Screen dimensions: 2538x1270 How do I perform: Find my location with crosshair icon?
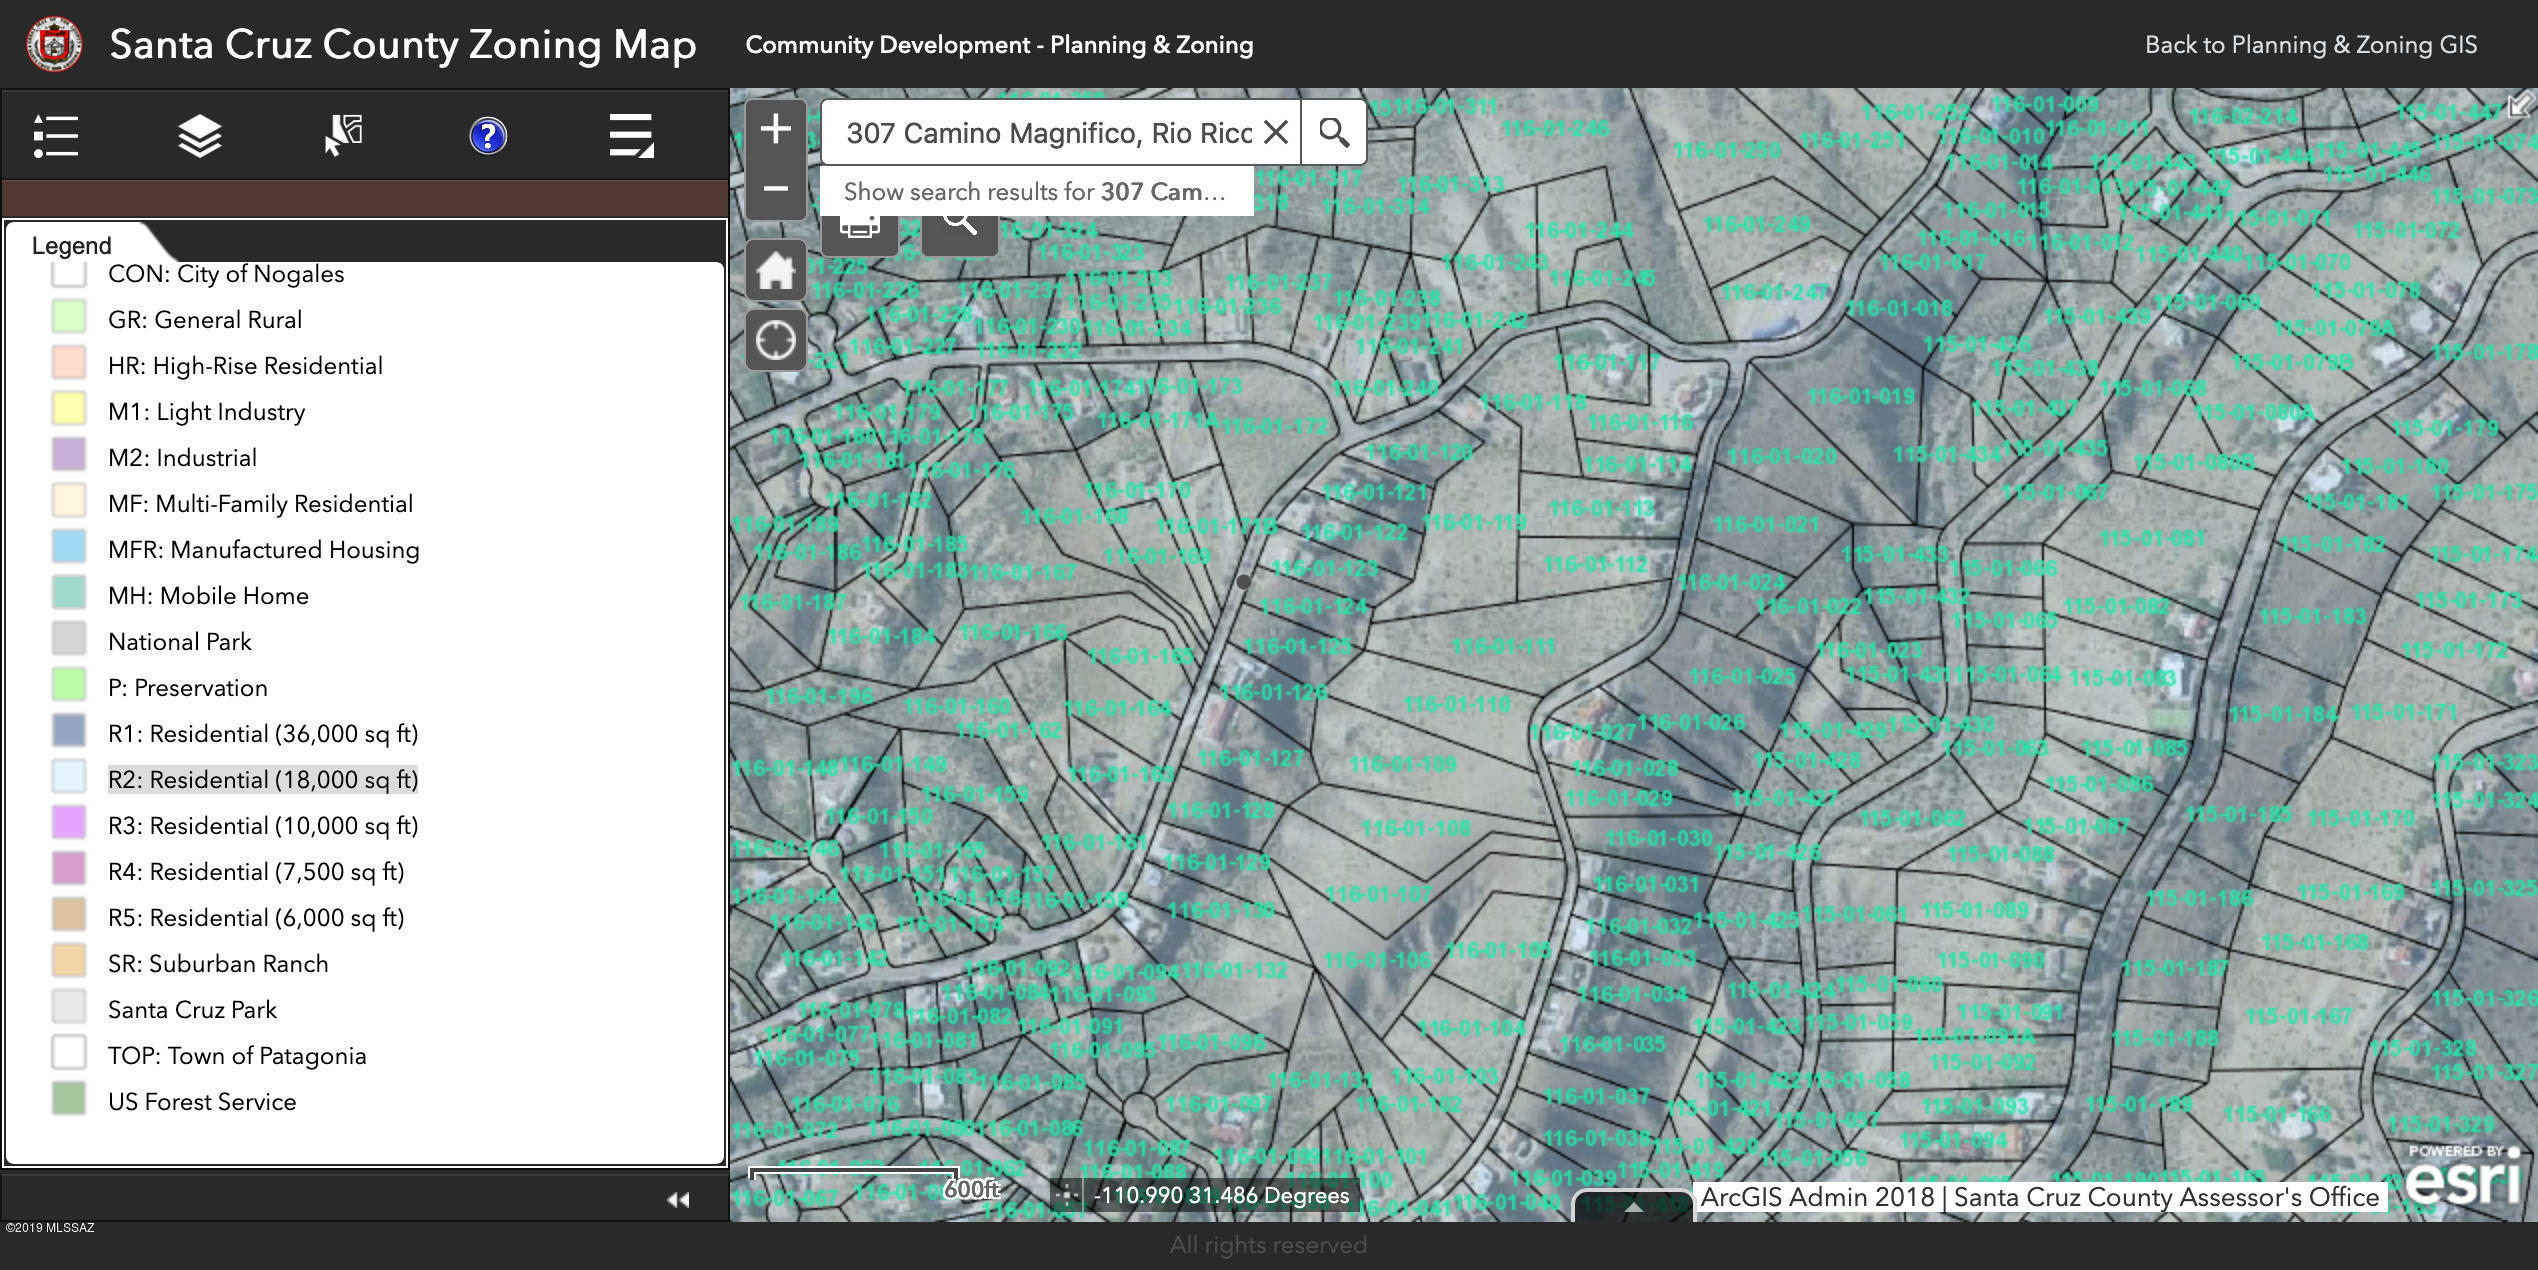coord(776,340)
